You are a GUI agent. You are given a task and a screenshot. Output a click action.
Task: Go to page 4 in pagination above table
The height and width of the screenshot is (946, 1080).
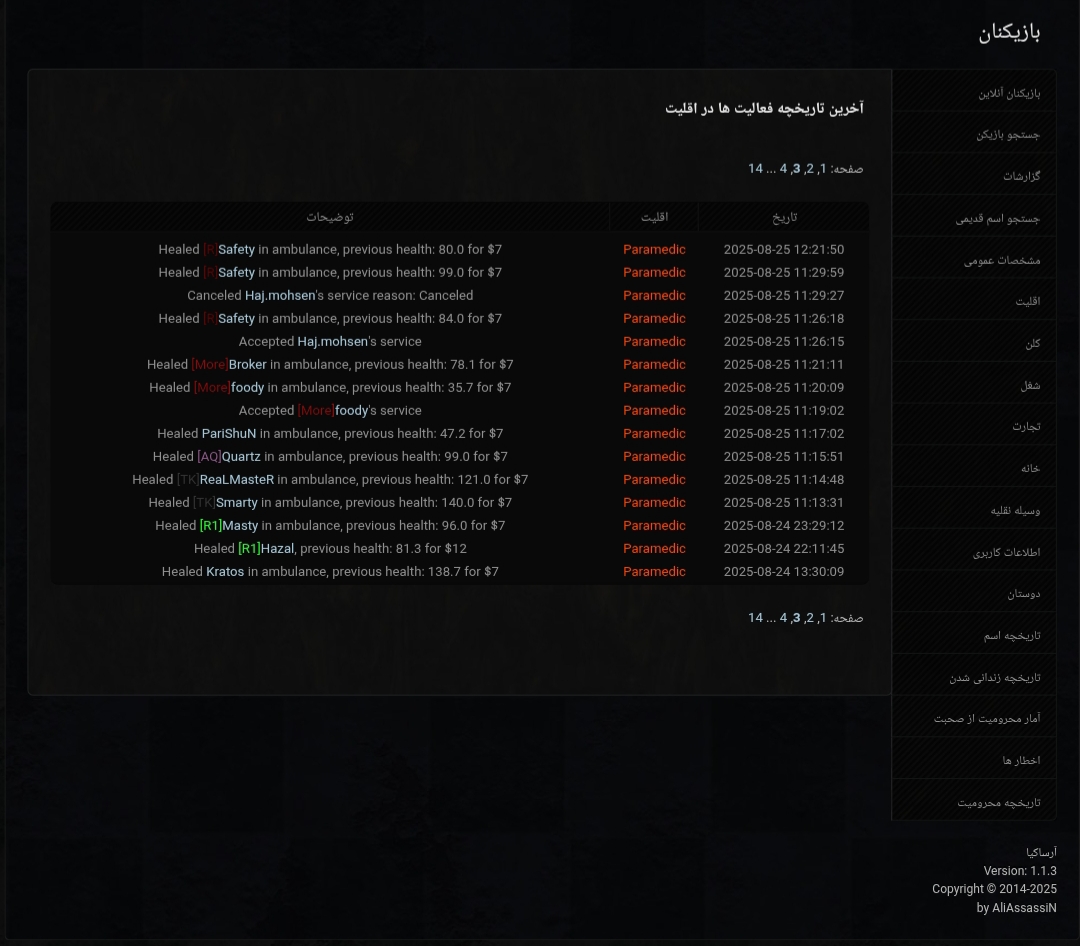(783, 169)
